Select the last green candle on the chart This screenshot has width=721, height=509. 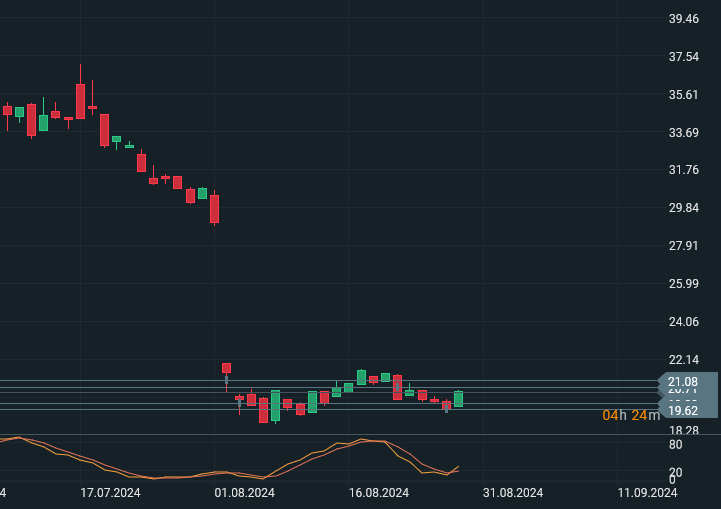[458, 399]
